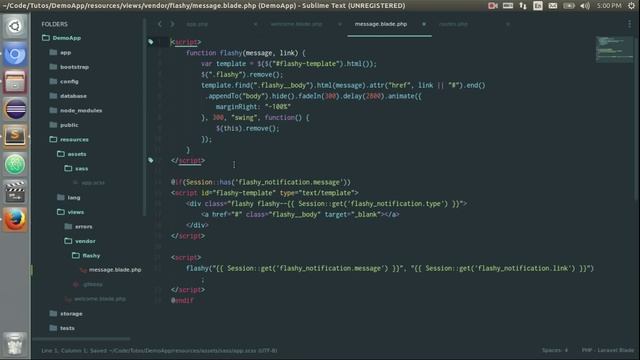The height and width of the screenshot is (360, 640).
Task: Open the keyboard indicator in top panel
Action: (x=508, y=6)
